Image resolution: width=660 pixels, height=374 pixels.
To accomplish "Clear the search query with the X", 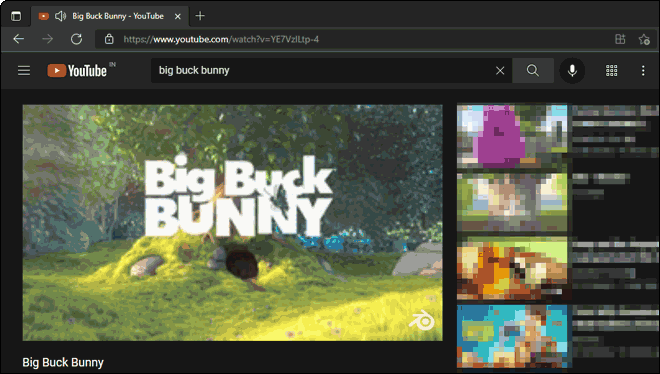I will click(x=500, y=70).
